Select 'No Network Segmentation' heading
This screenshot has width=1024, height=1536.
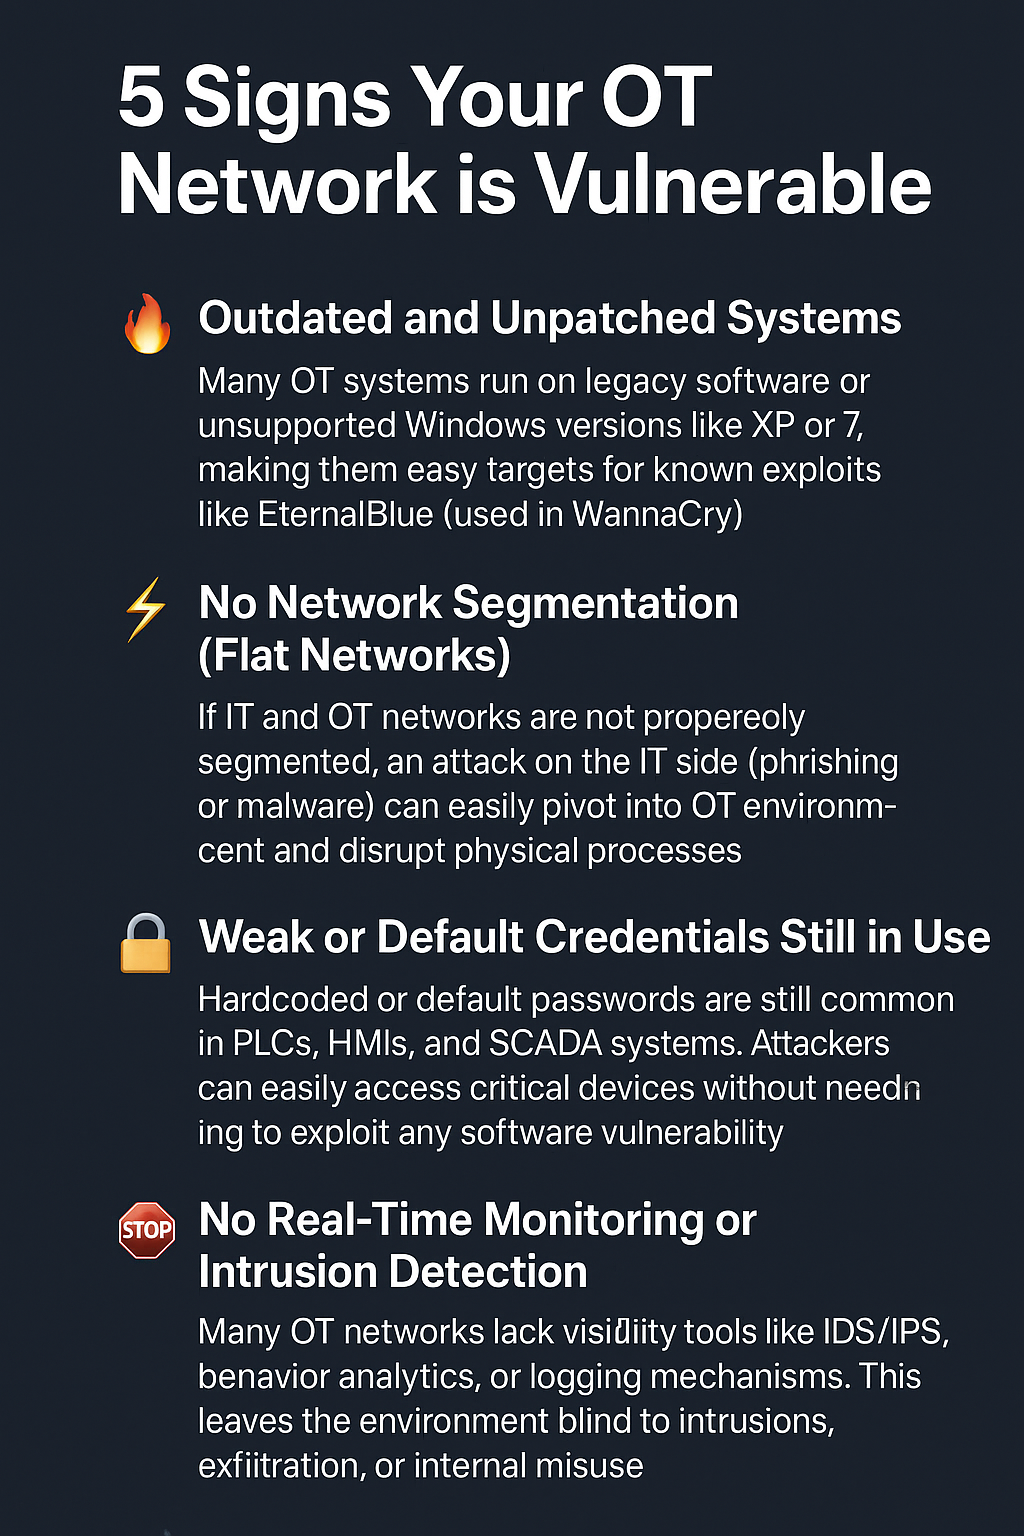coord(468,603)
